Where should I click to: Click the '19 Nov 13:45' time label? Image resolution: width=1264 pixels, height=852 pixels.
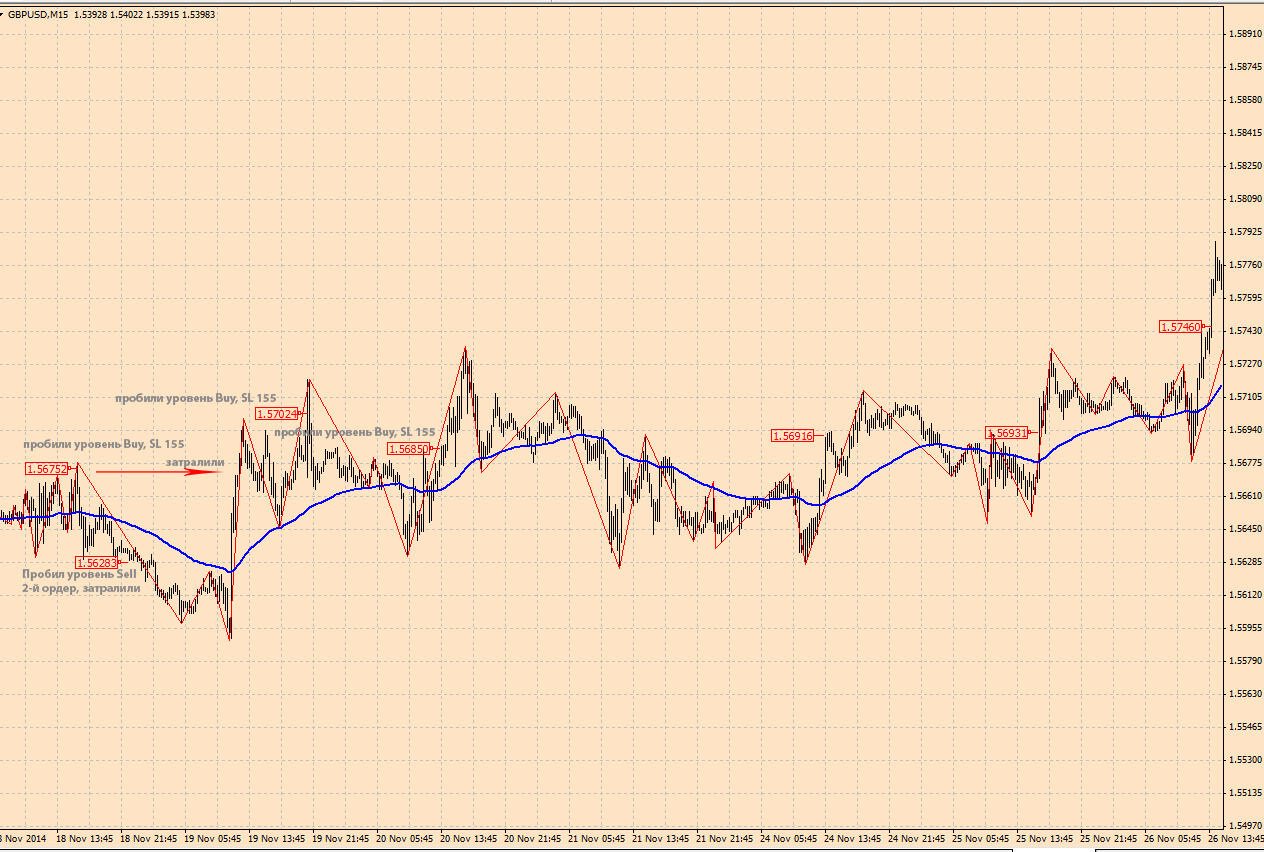tap(277, 838)
